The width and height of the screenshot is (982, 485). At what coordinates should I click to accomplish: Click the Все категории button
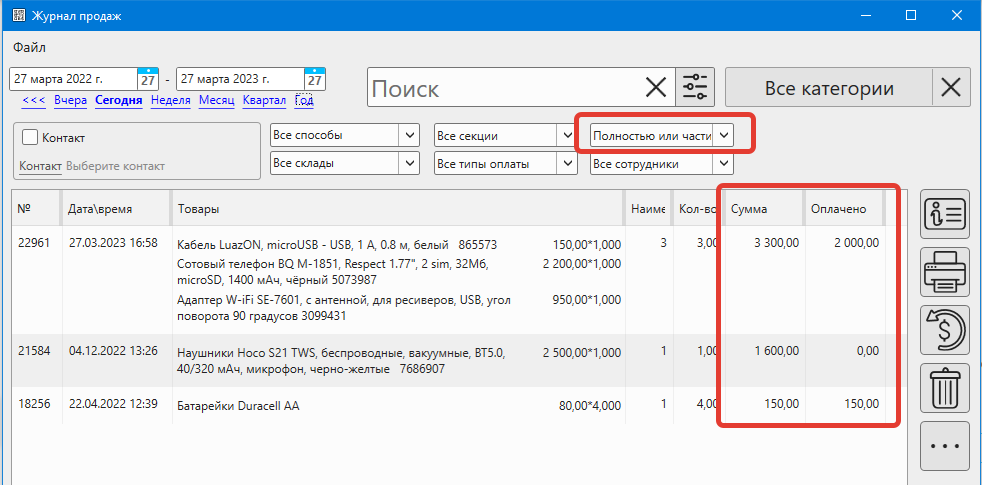(x=828, y=88)
